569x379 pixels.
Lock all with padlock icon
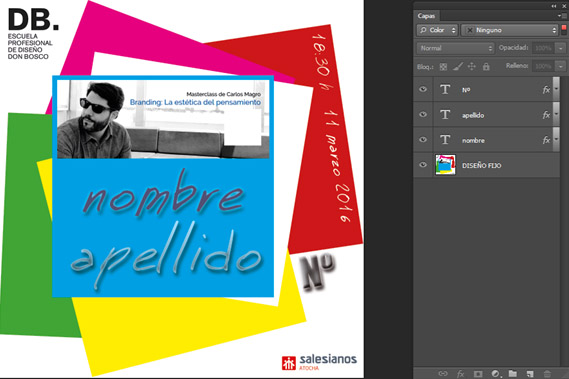pos(486,66)
